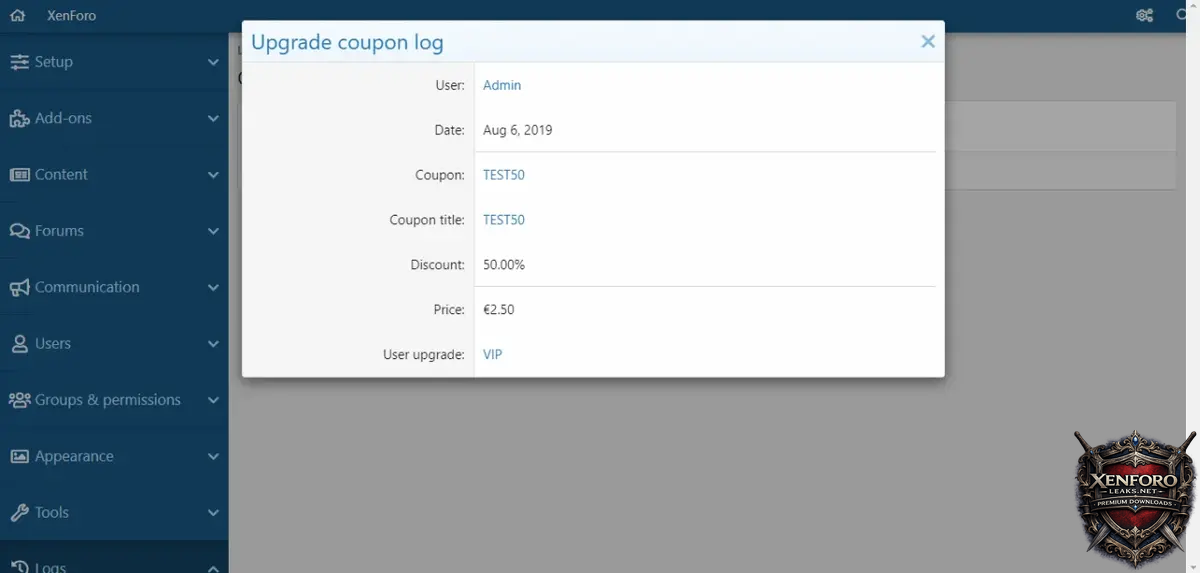Open the admin settings gears icon
The height and width of the screenshot is (573, 1200).
[1145, 16]
